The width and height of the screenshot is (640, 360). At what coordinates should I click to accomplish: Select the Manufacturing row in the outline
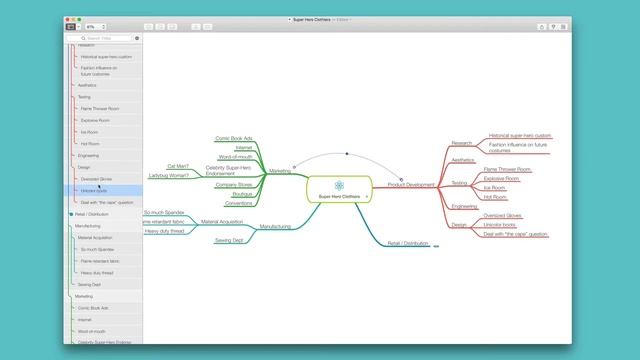click(104, 226)
